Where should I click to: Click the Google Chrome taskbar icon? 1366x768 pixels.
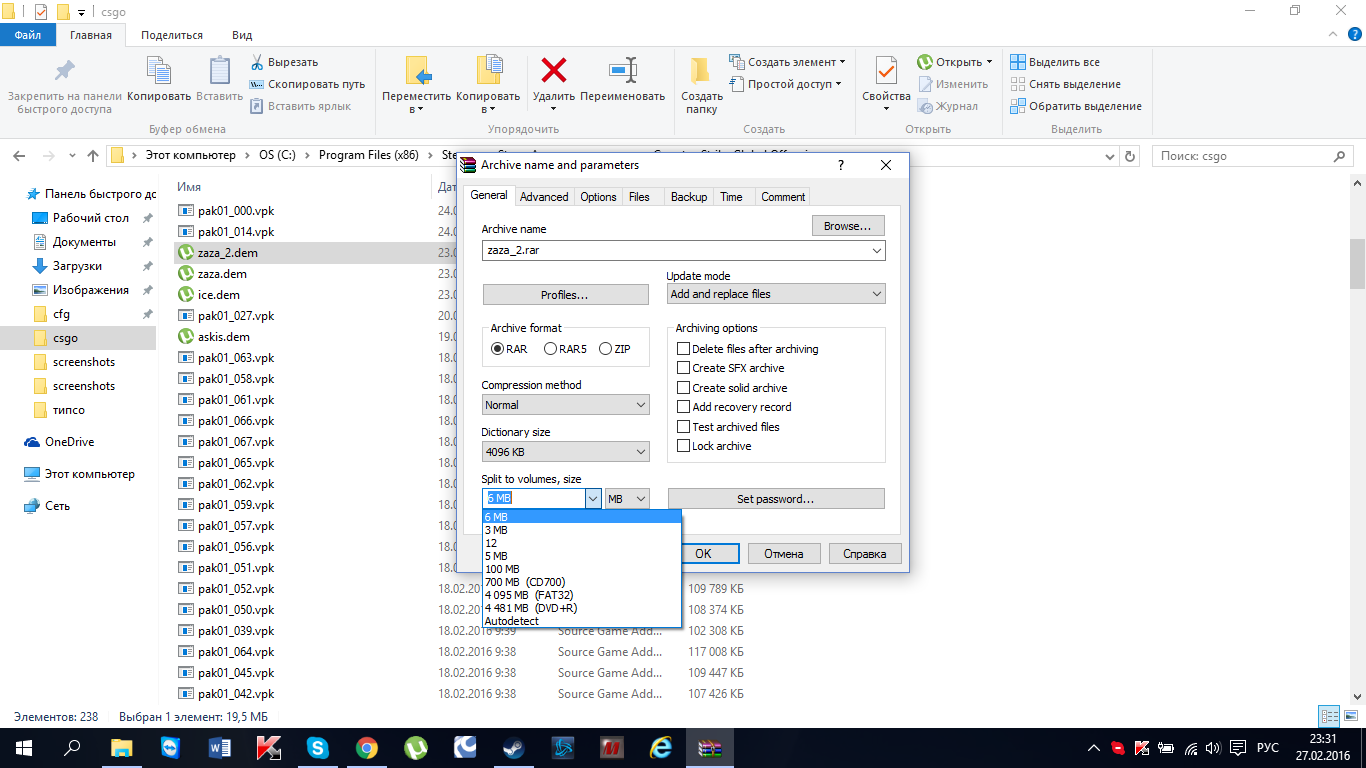coord(367,747)
